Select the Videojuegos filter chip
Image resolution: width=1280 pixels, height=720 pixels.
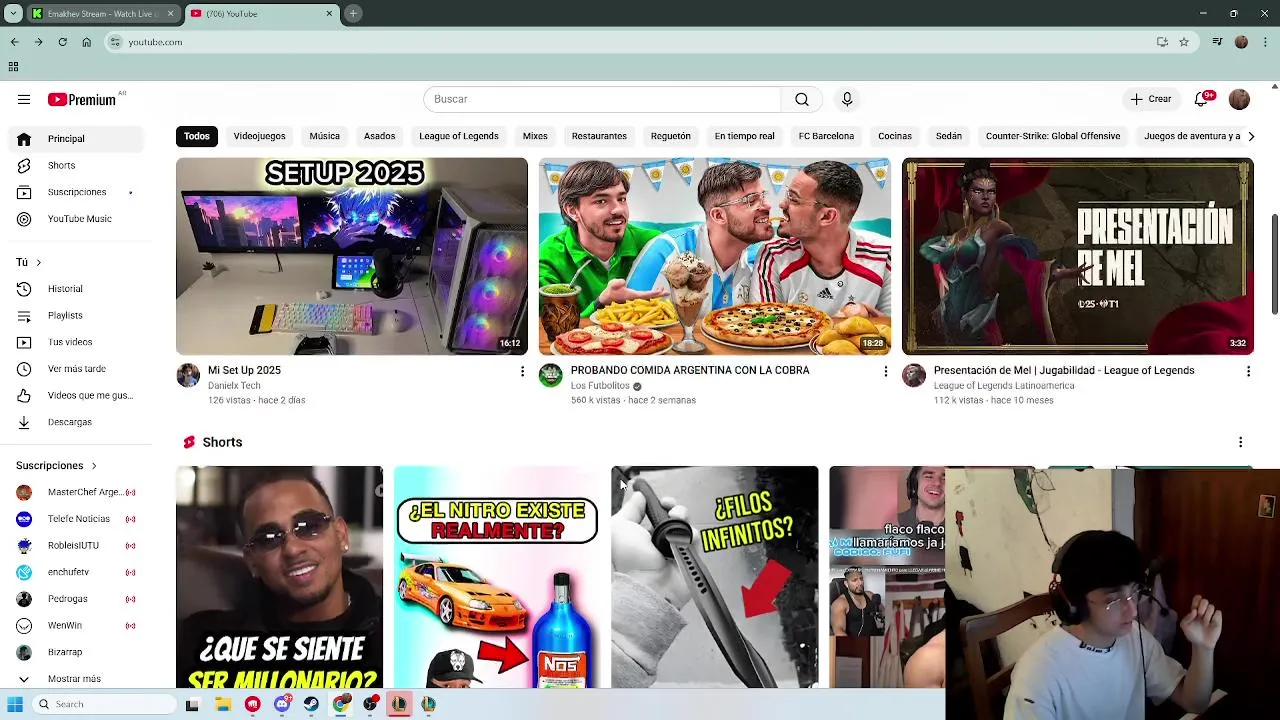point(260,136)
